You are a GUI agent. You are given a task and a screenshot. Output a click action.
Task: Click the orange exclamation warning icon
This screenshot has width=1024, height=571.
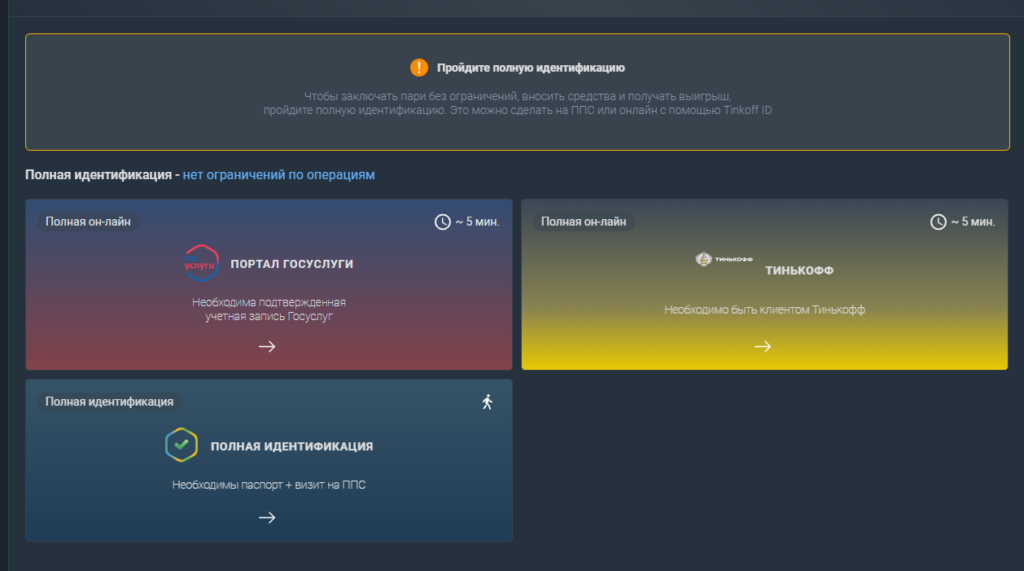pos(419,67)
